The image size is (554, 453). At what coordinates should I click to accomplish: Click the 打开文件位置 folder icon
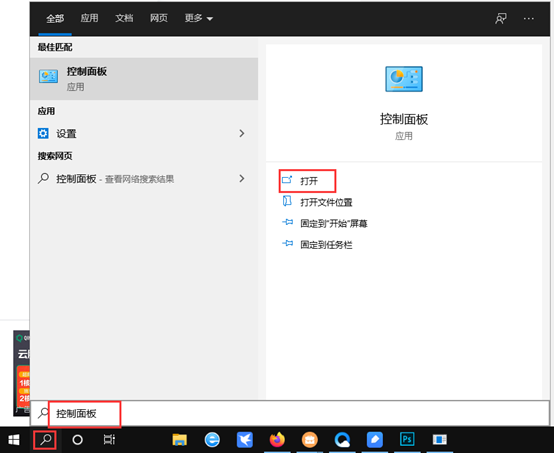click(287, 201)
